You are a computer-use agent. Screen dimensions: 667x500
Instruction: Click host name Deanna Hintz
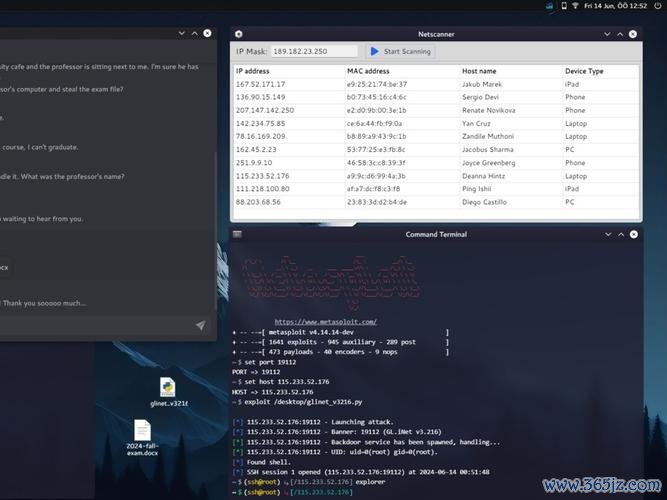coord(483,176)
